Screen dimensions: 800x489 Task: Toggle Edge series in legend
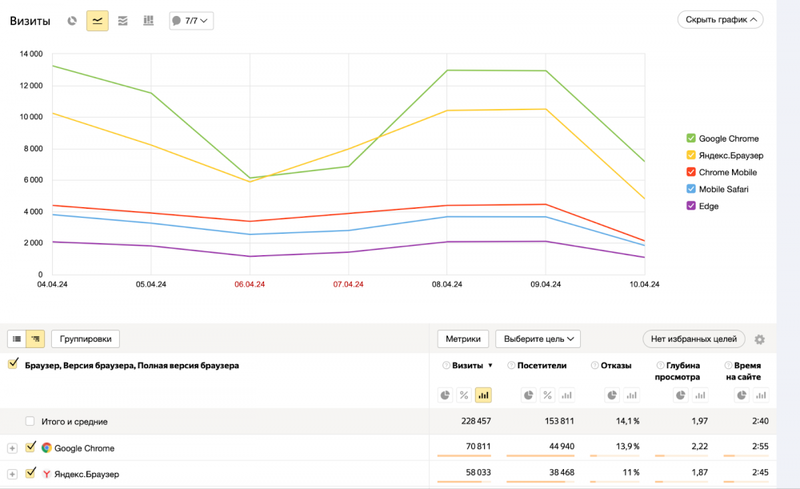click(x=691, y=206)
